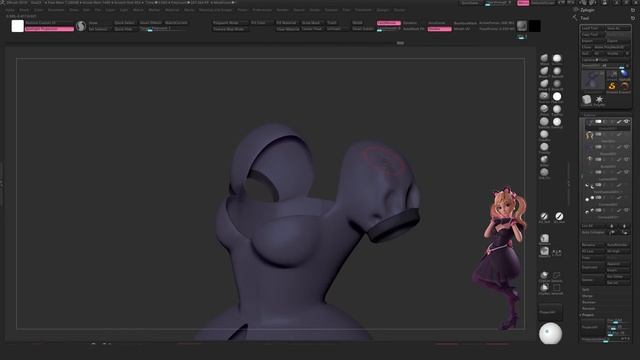Screen dimensions: 640x360
Task: Open the Preferences menu
Action: pos(262,10)
